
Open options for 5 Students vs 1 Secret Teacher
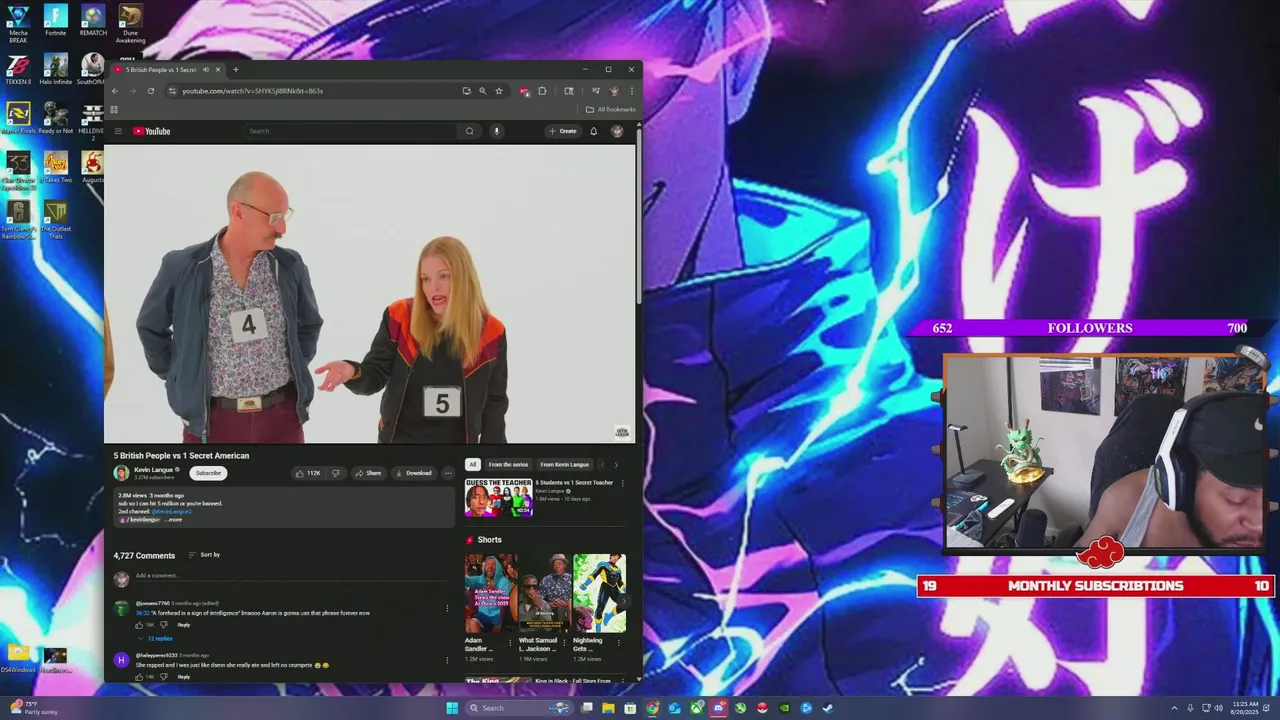click(x=623, y=483)
